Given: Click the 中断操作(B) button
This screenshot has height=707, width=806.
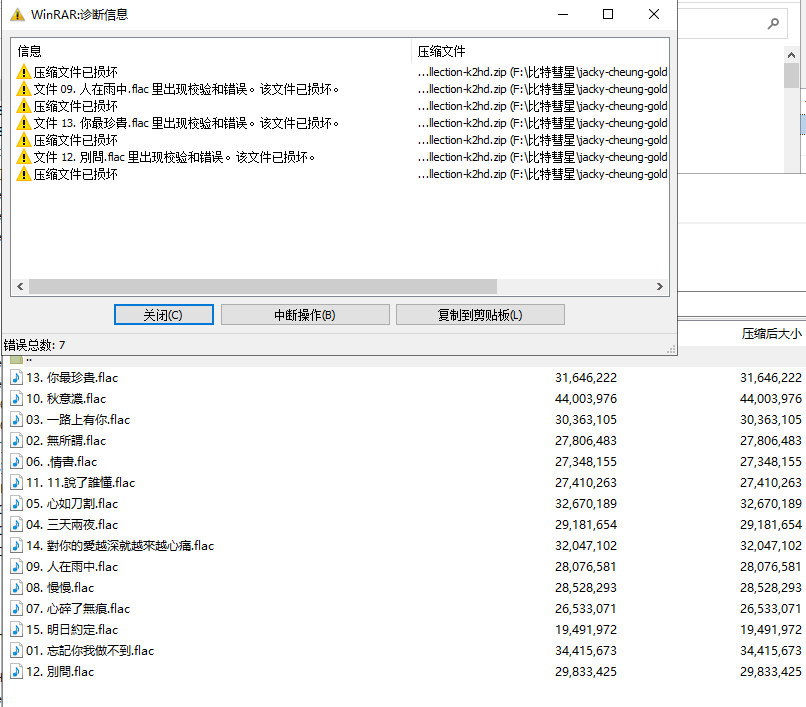Looking at the screenshot, I should tap(305, 315).
